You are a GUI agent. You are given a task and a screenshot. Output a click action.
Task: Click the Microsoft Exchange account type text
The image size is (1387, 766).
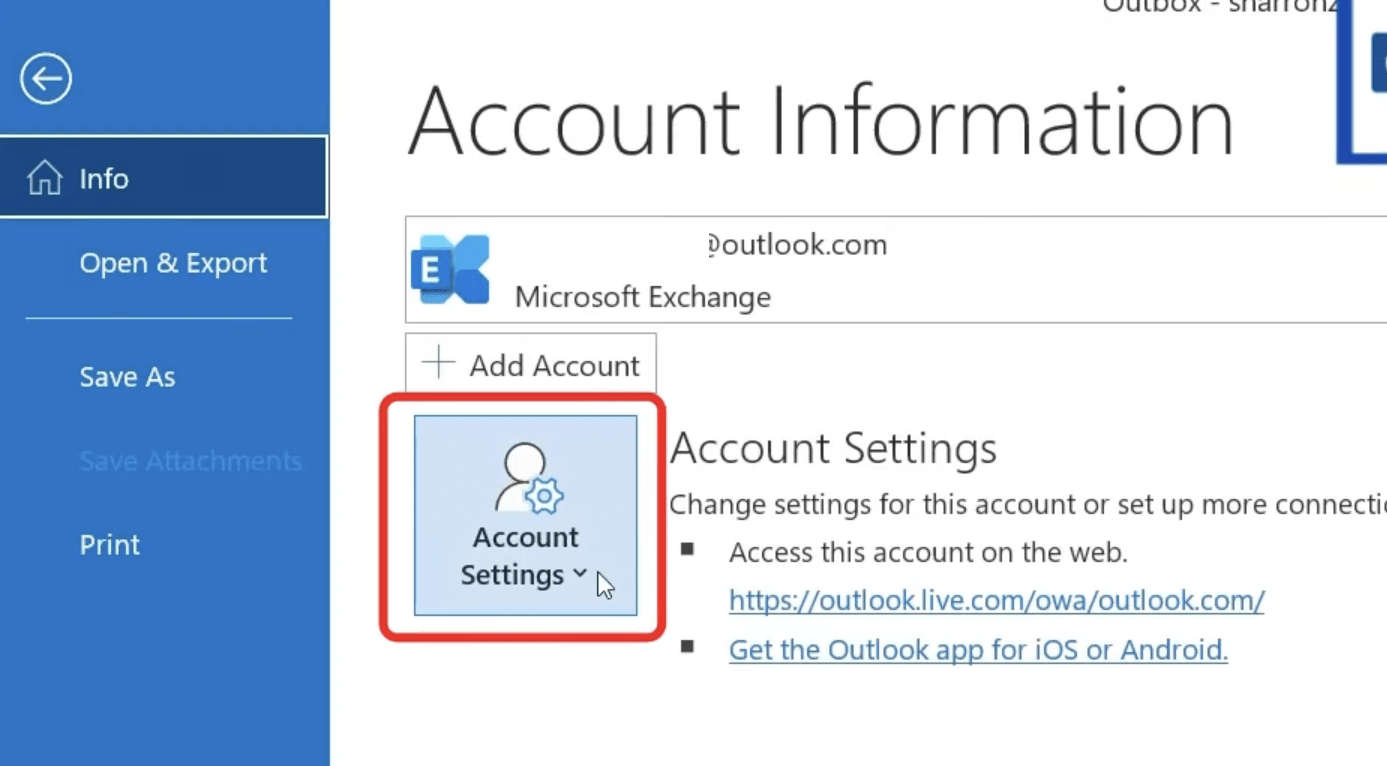click(642, 297)
